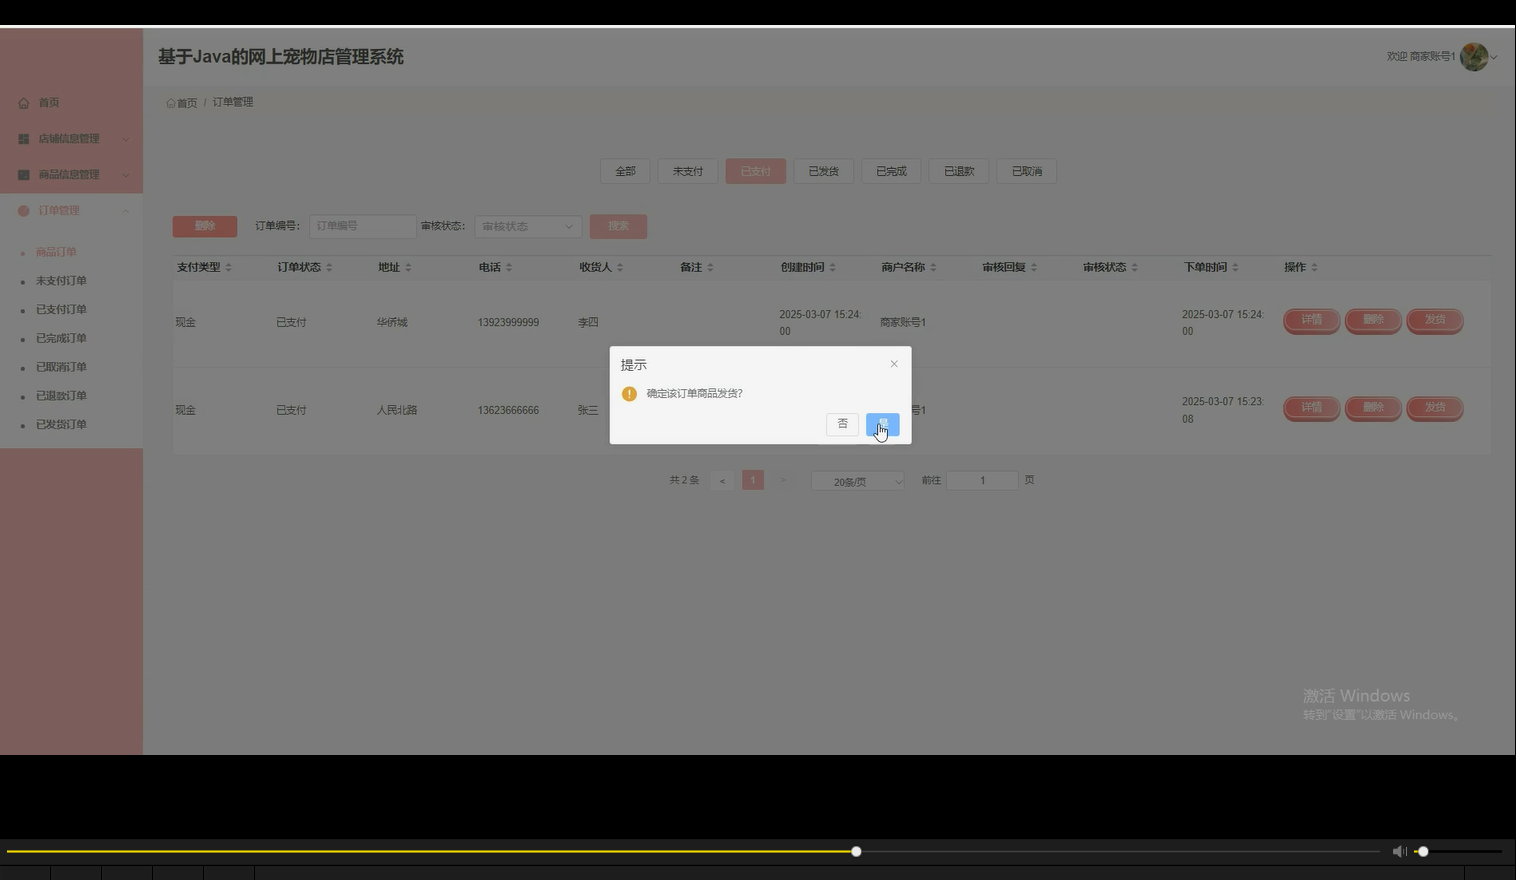Image resolution: width=1516 pixels, height=880 pixels.
Task: Select the 已支付 order filter tab
Action: tap(755, 171)
